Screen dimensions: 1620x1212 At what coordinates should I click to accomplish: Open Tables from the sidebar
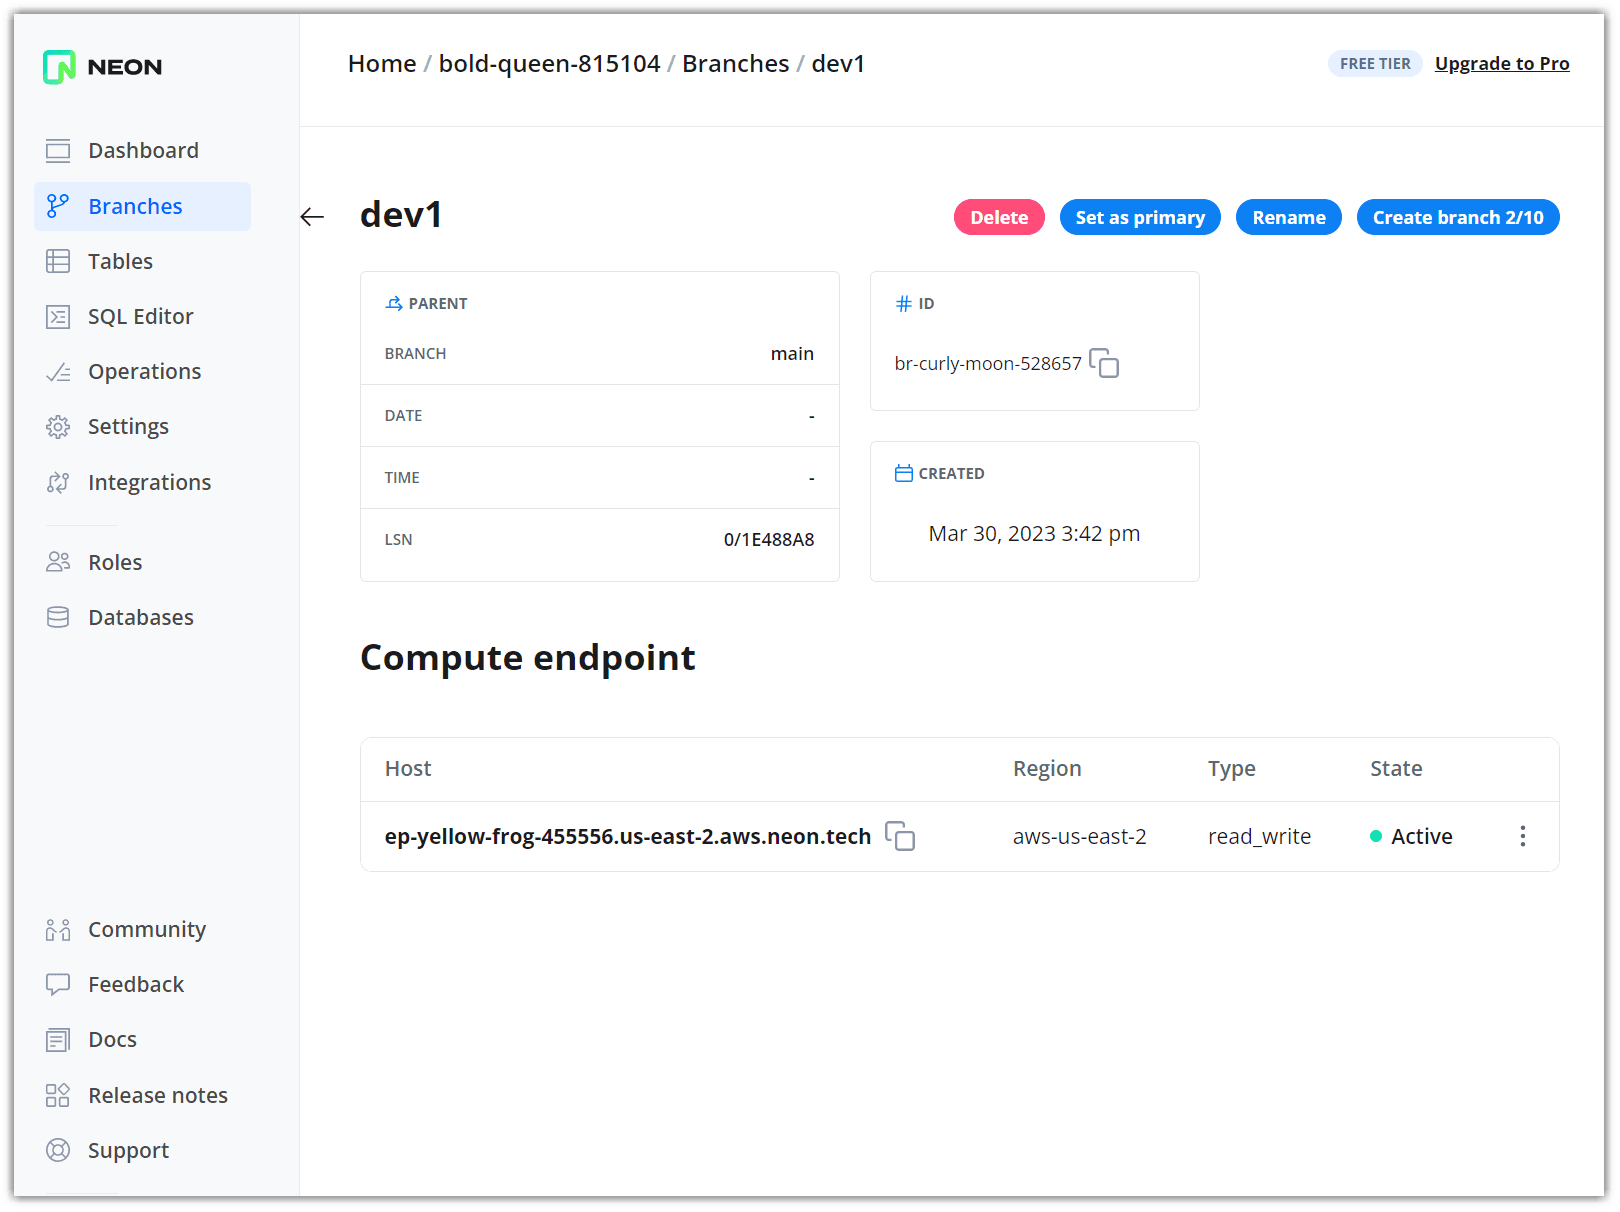pyautogui.click(x=142, y=261)
